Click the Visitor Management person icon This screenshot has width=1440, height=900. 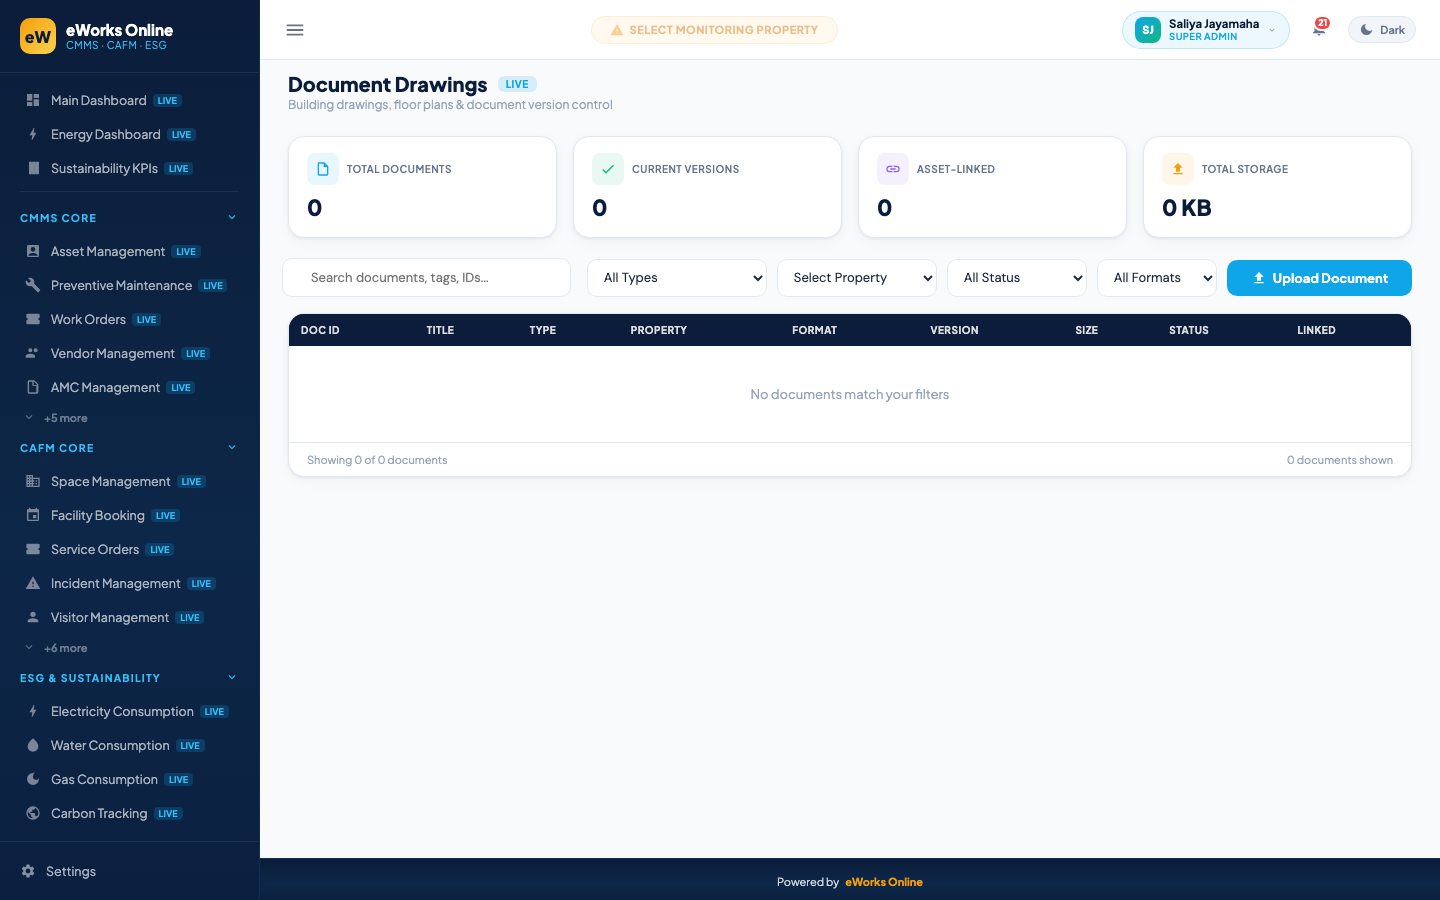pyautogui.click(x=33, y=617)
